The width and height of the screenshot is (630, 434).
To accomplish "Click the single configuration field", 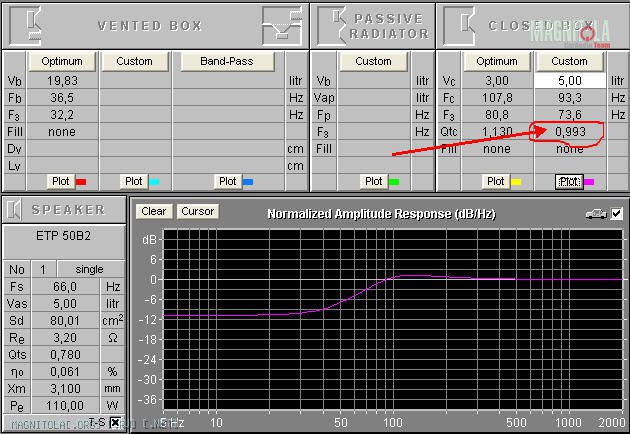I will click(90, 270).
